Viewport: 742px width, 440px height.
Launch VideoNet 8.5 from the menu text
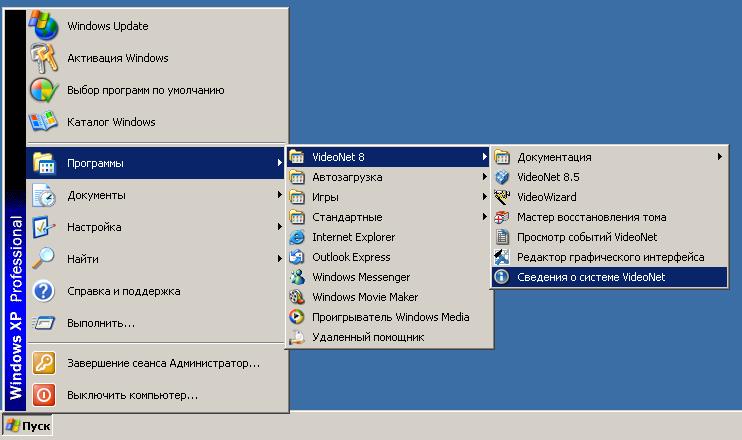tap(548, 177)
